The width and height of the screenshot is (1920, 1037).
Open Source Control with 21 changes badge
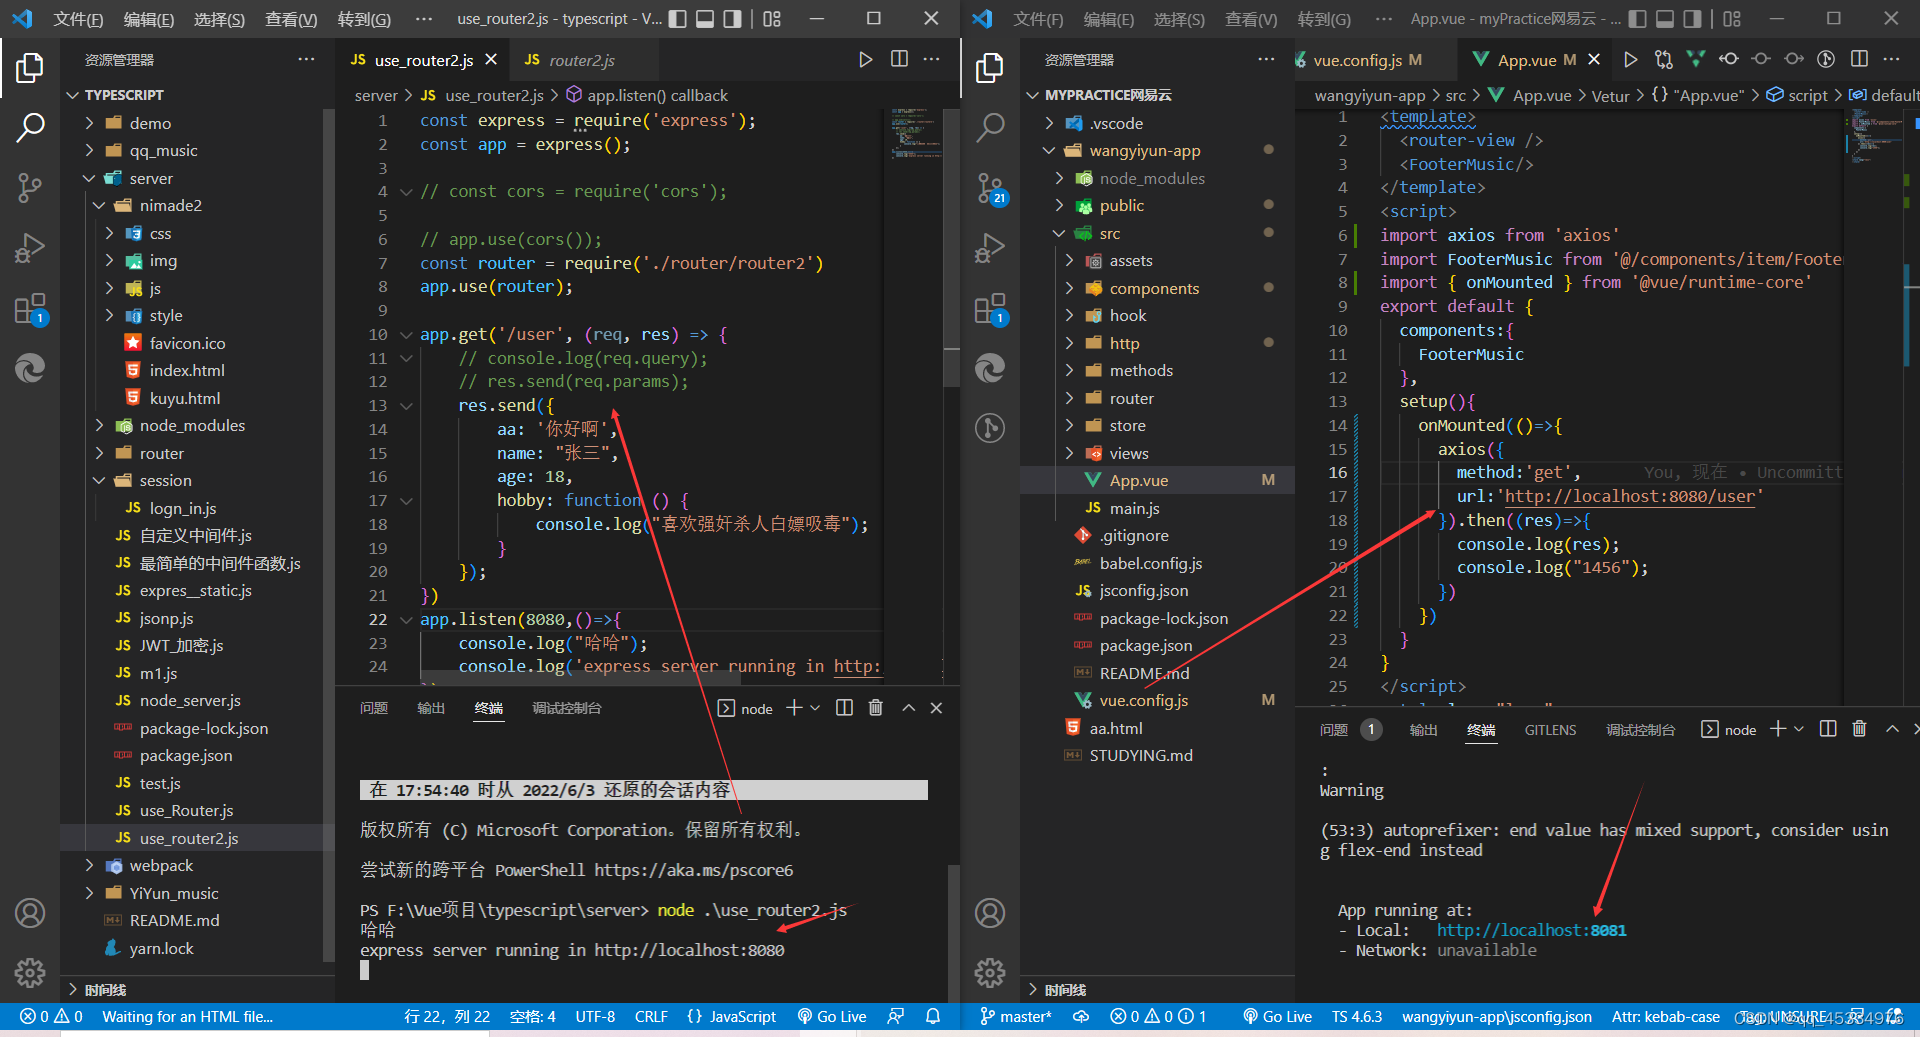(990, 187)
